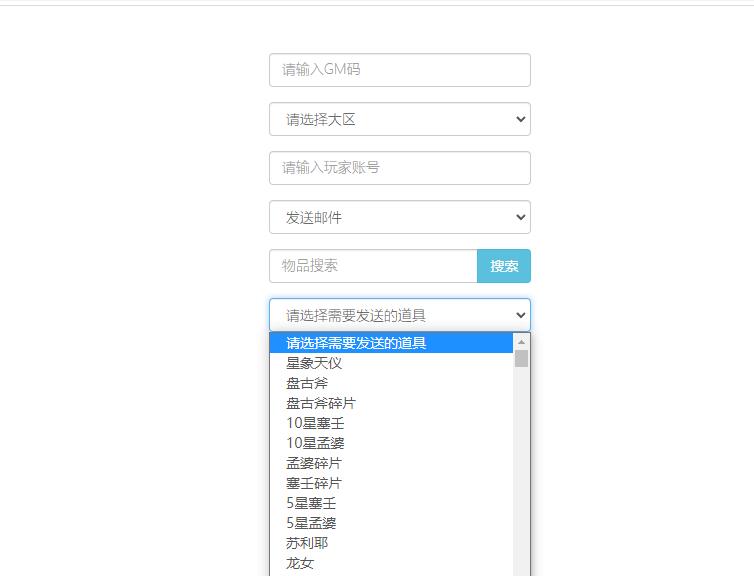This screenshot has width=754, height=576.
Task: Click the GM码 input field
Action: [399, 70]
